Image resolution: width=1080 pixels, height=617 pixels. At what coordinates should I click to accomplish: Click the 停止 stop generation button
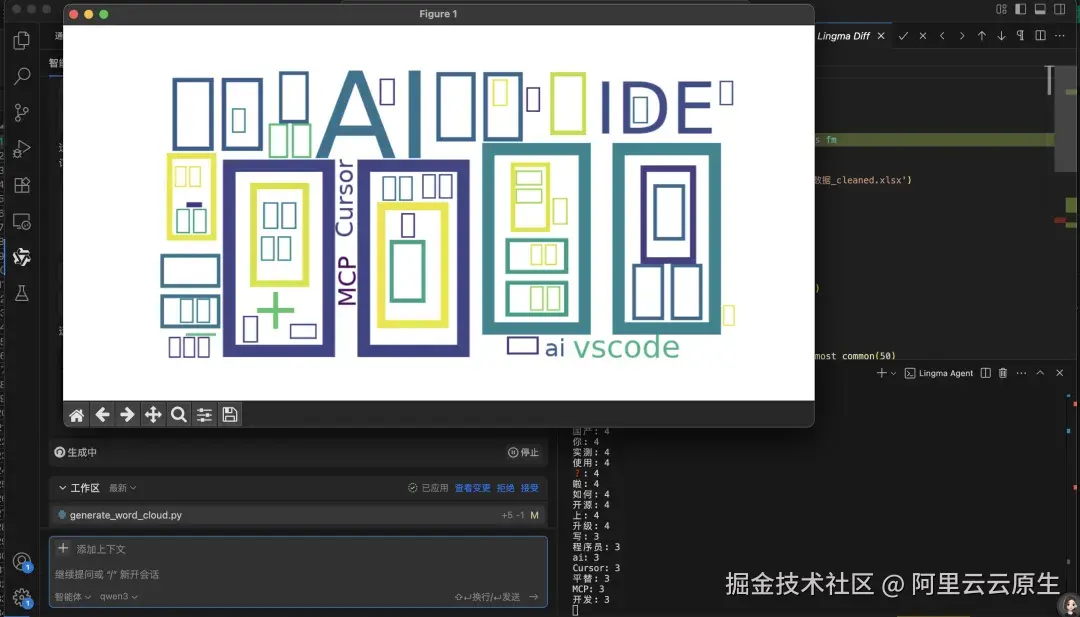point(523,452)
